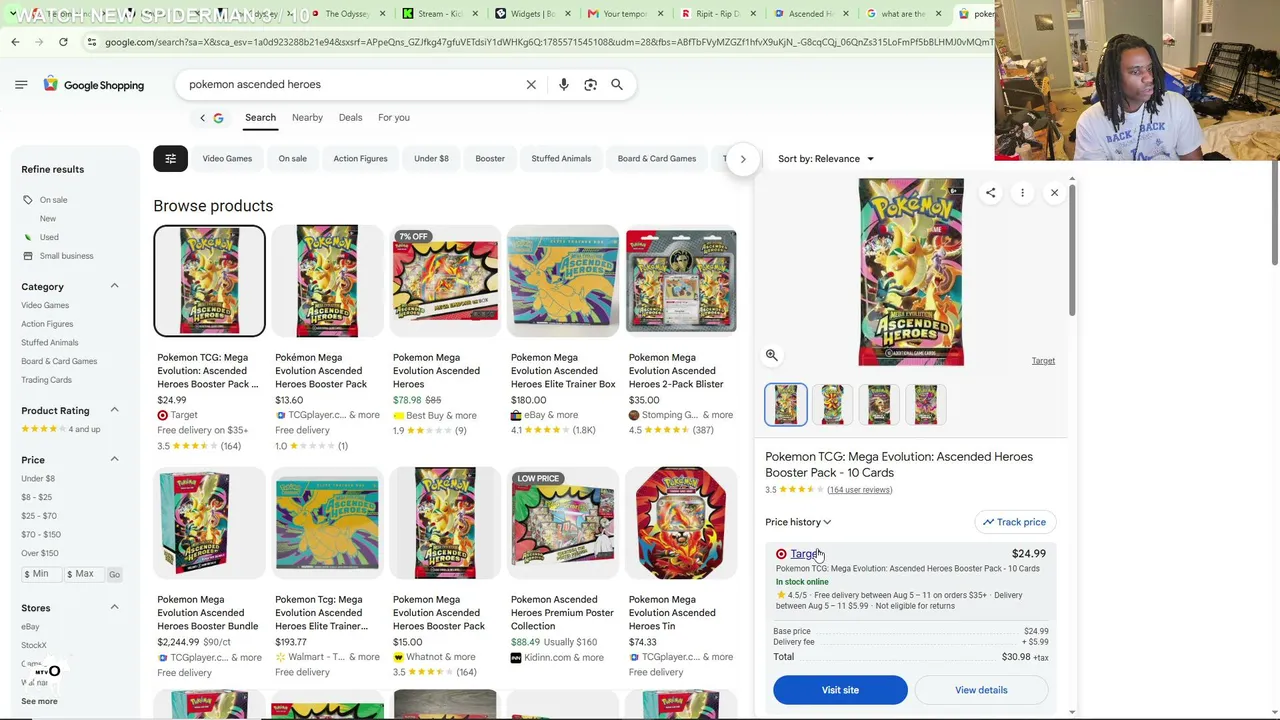Click the View details button
Screen dimensions: 1280x720
(981, 690)
